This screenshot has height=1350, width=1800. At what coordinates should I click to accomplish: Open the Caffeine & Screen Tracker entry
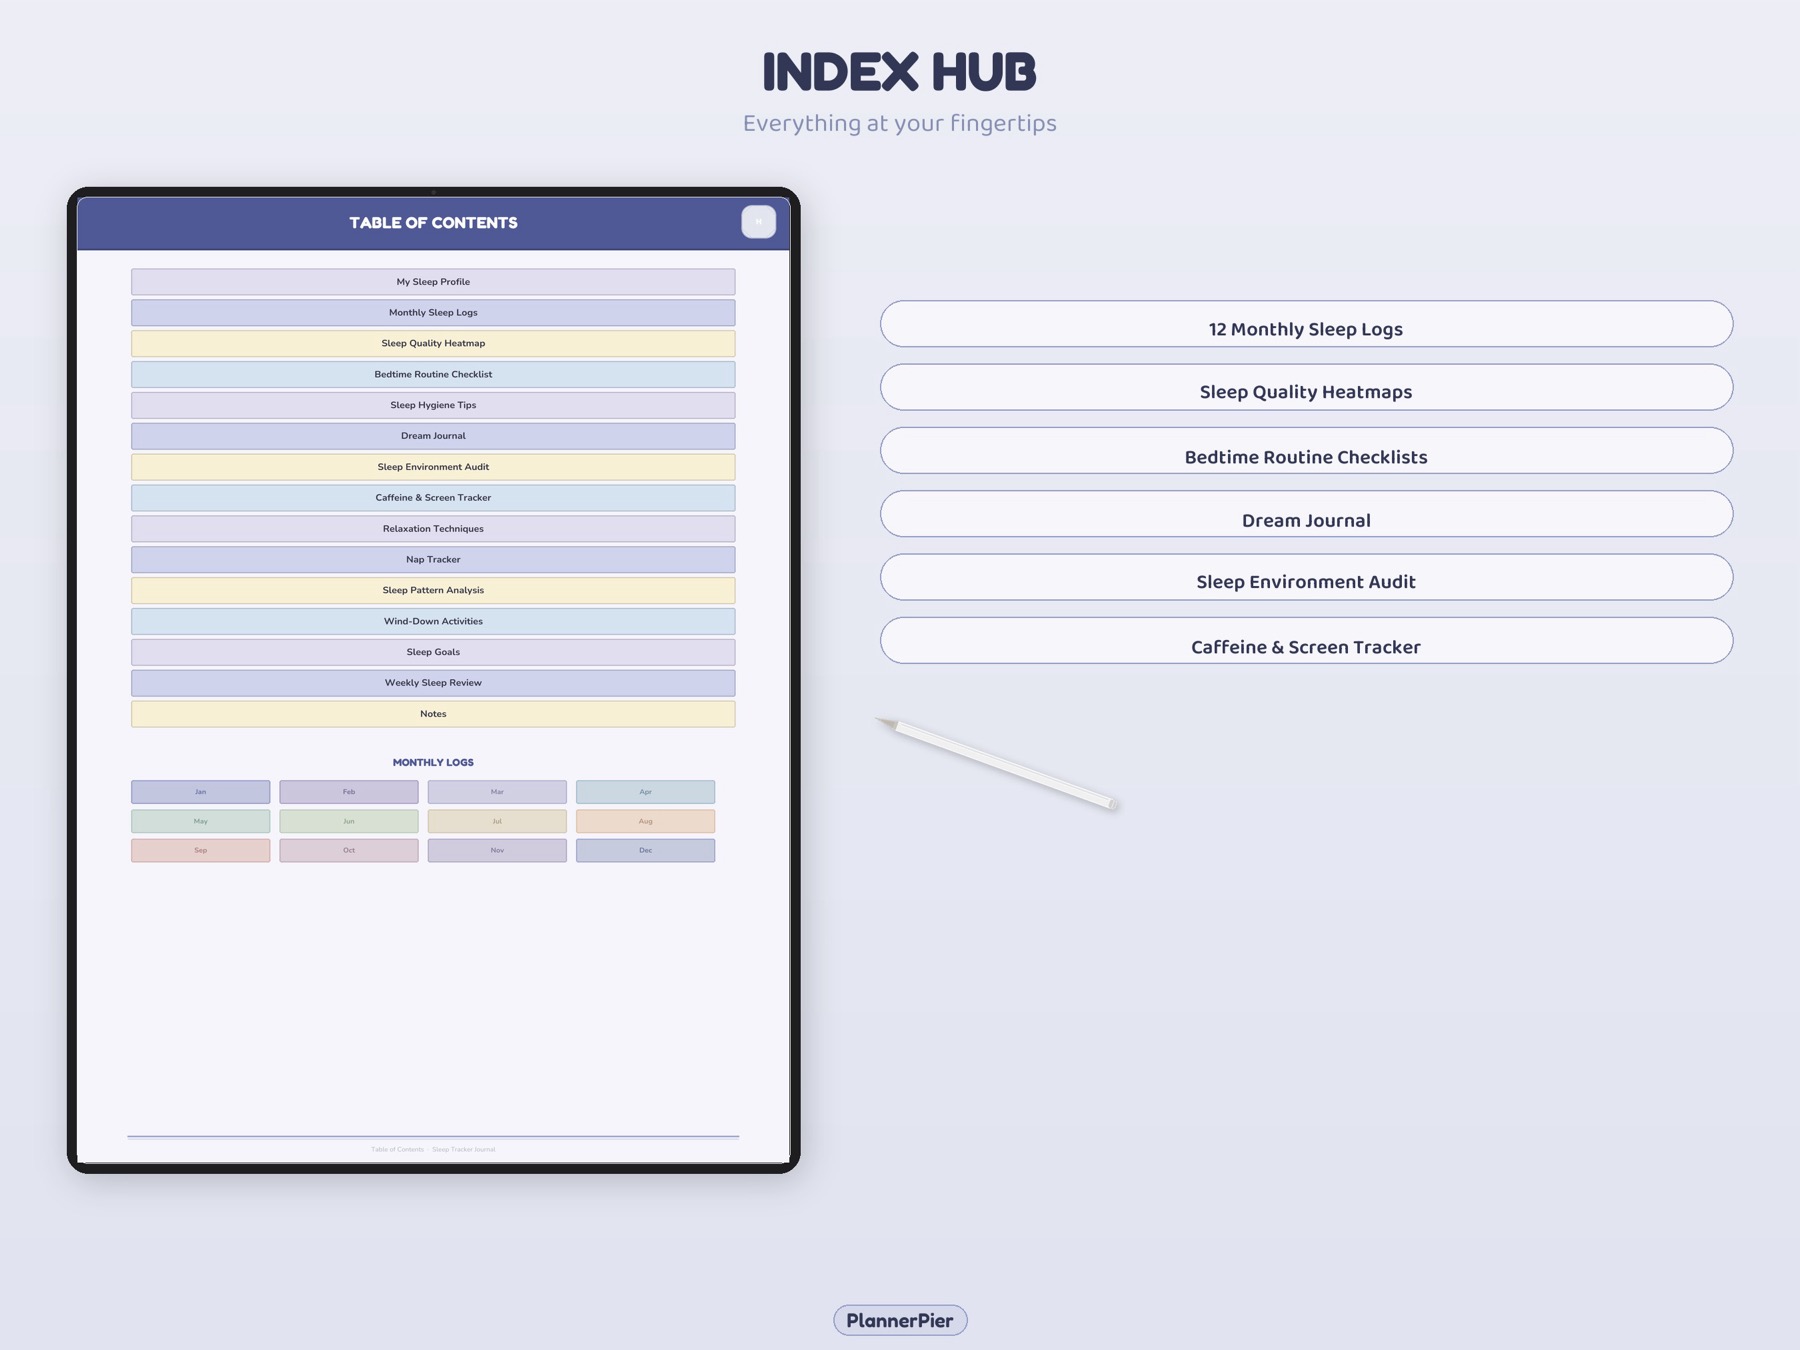[x=432, y=497]
